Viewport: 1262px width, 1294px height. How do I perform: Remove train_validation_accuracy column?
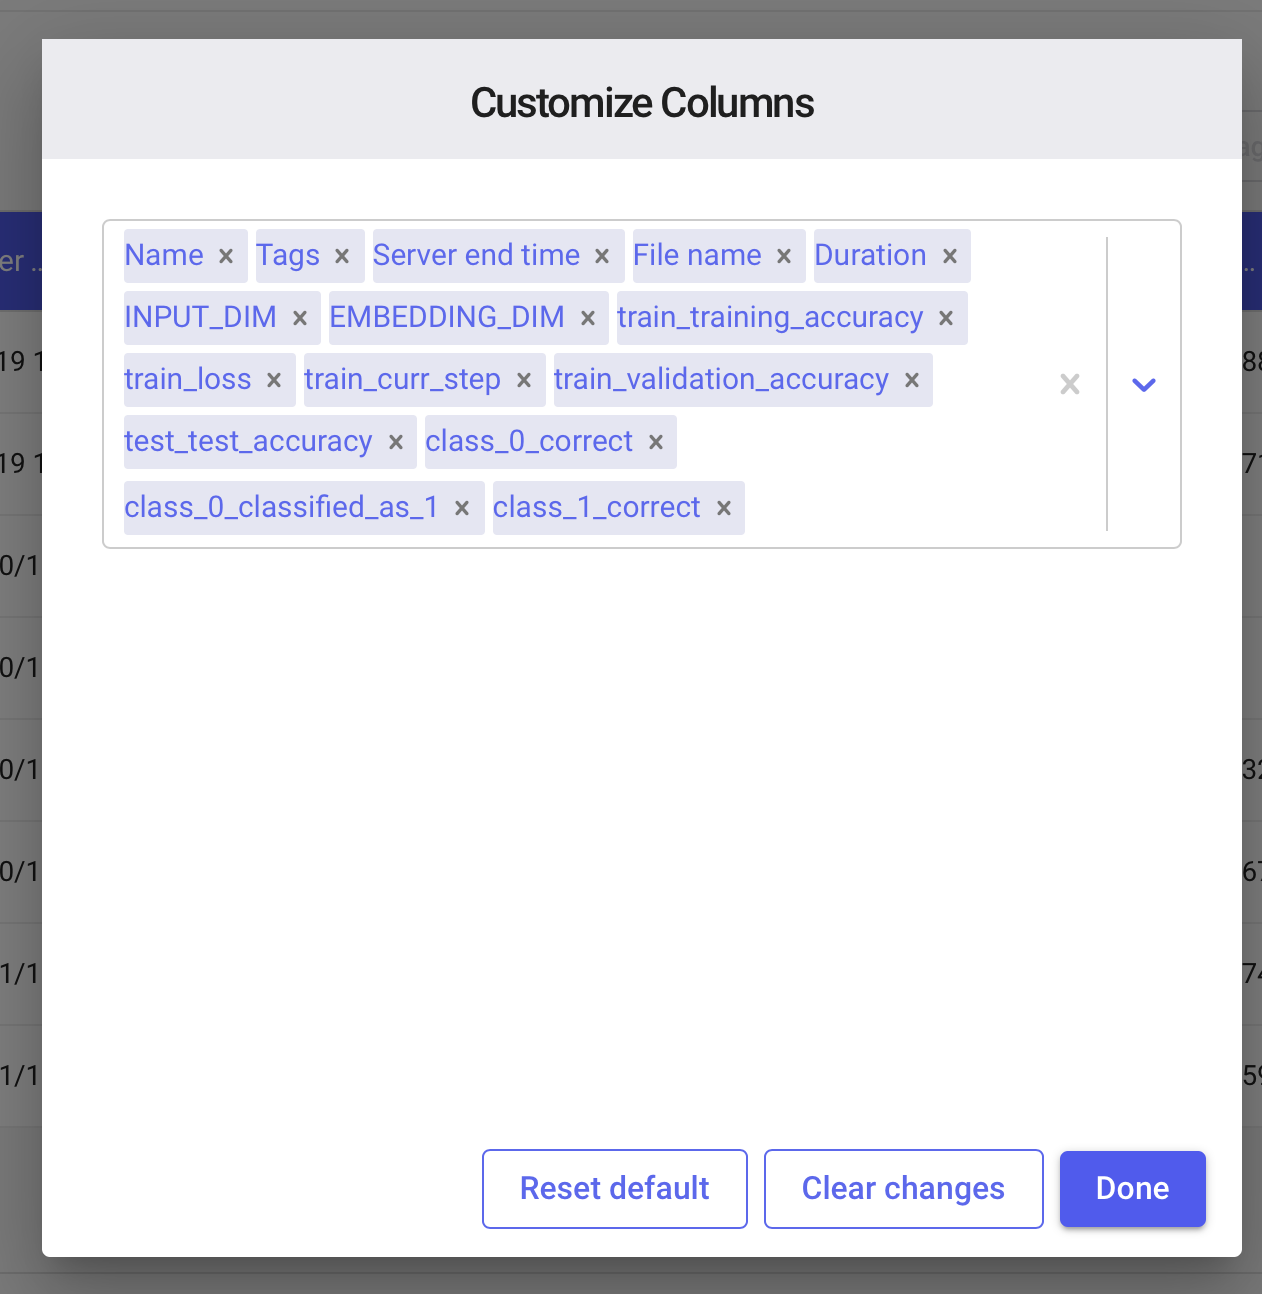point(912,380)
